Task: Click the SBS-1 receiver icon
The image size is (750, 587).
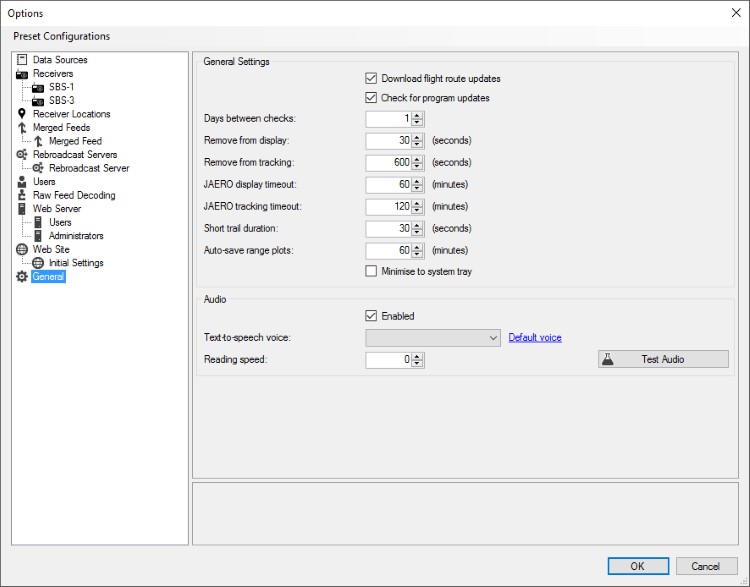Action: click(x=38, y=87)
